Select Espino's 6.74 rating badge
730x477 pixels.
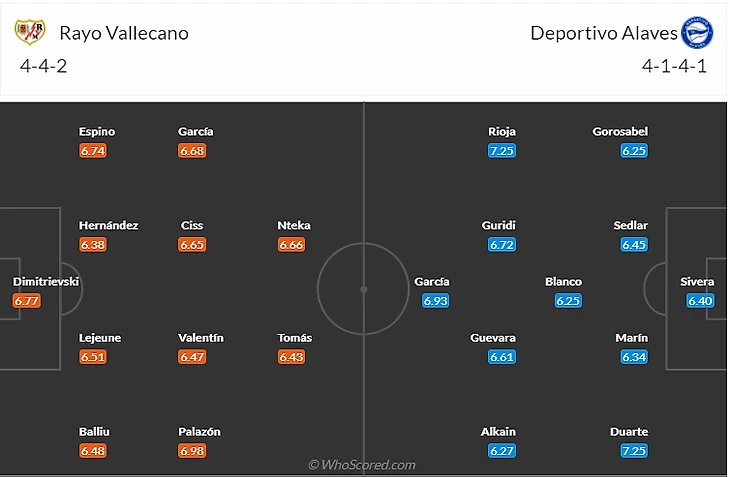tap(93, 150)
